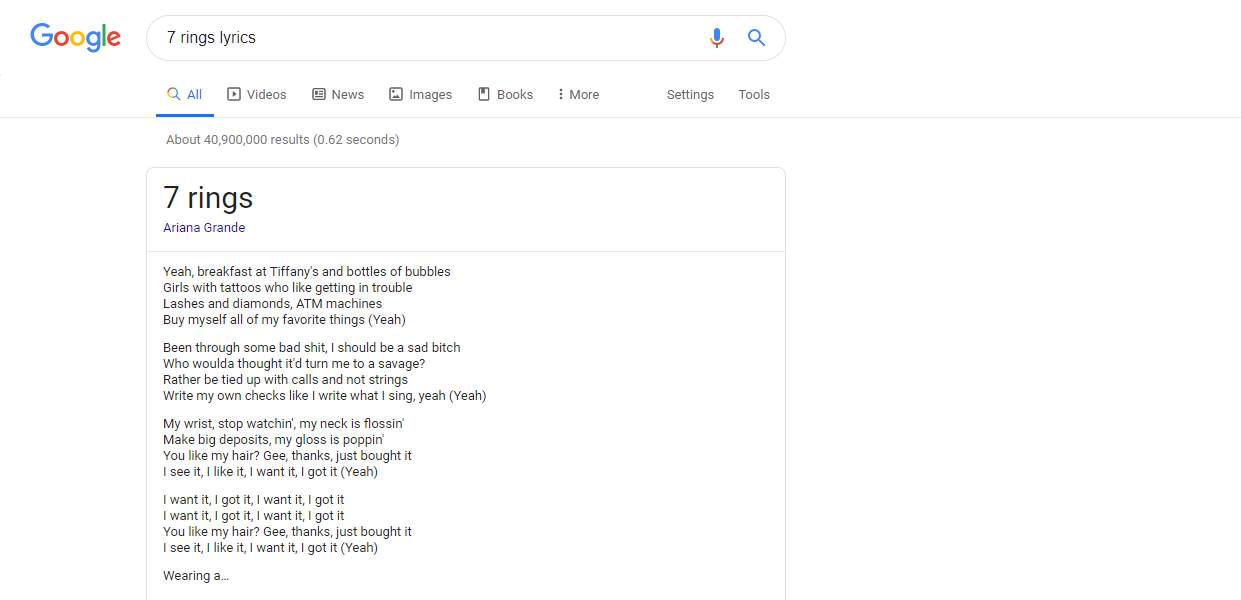Screen dimensions: 1241x600
Task: Click the book icon beside Books
Action: pyautogui.click(x=484, y=94)
